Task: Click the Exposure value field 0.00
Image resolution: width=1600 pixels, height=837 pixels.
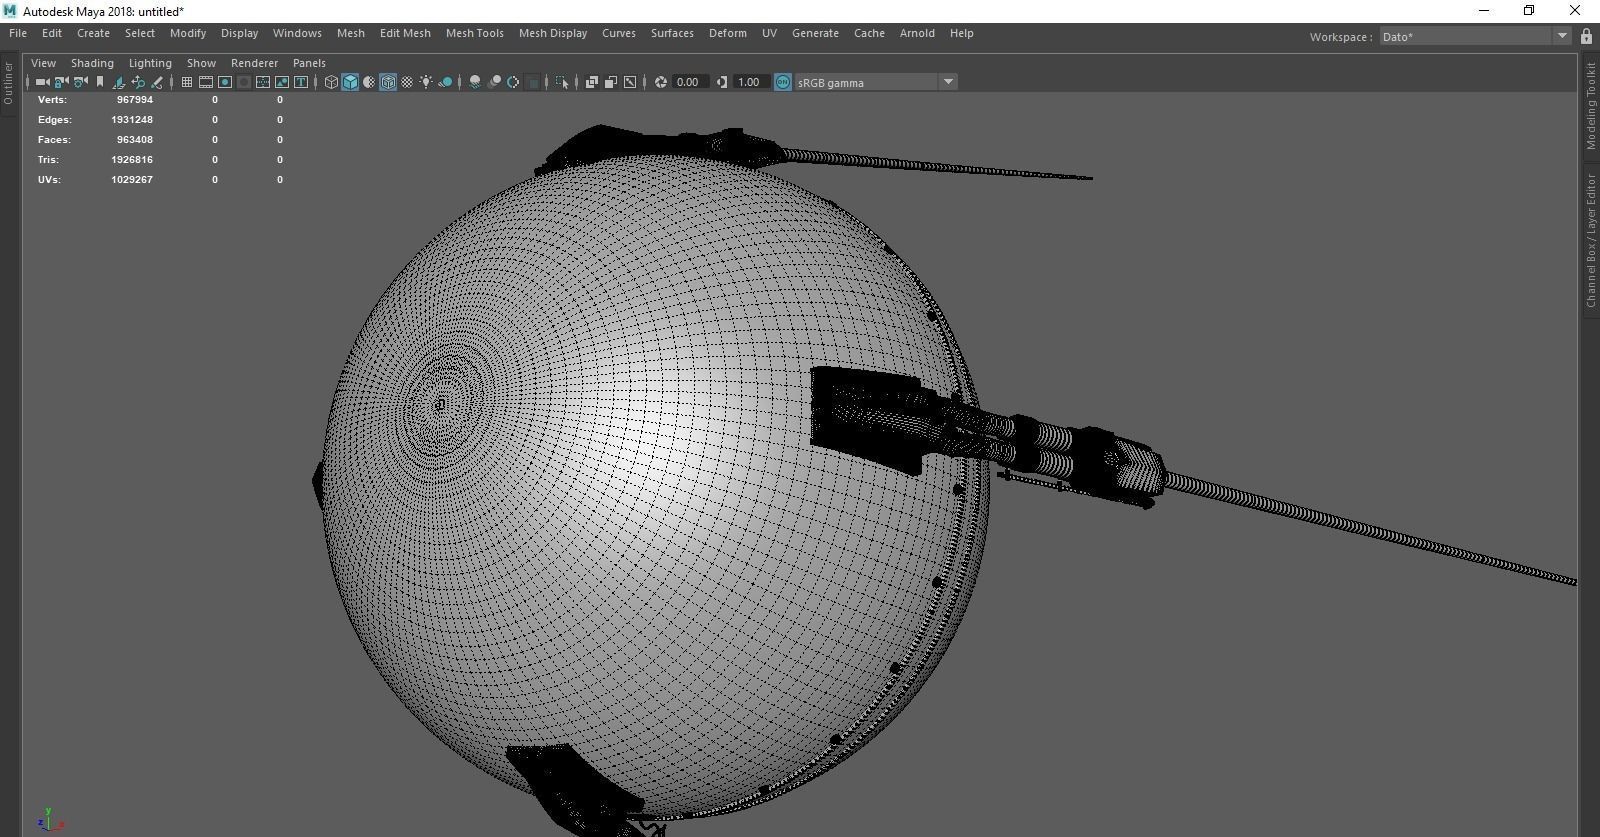Action: tap(689, 82)
